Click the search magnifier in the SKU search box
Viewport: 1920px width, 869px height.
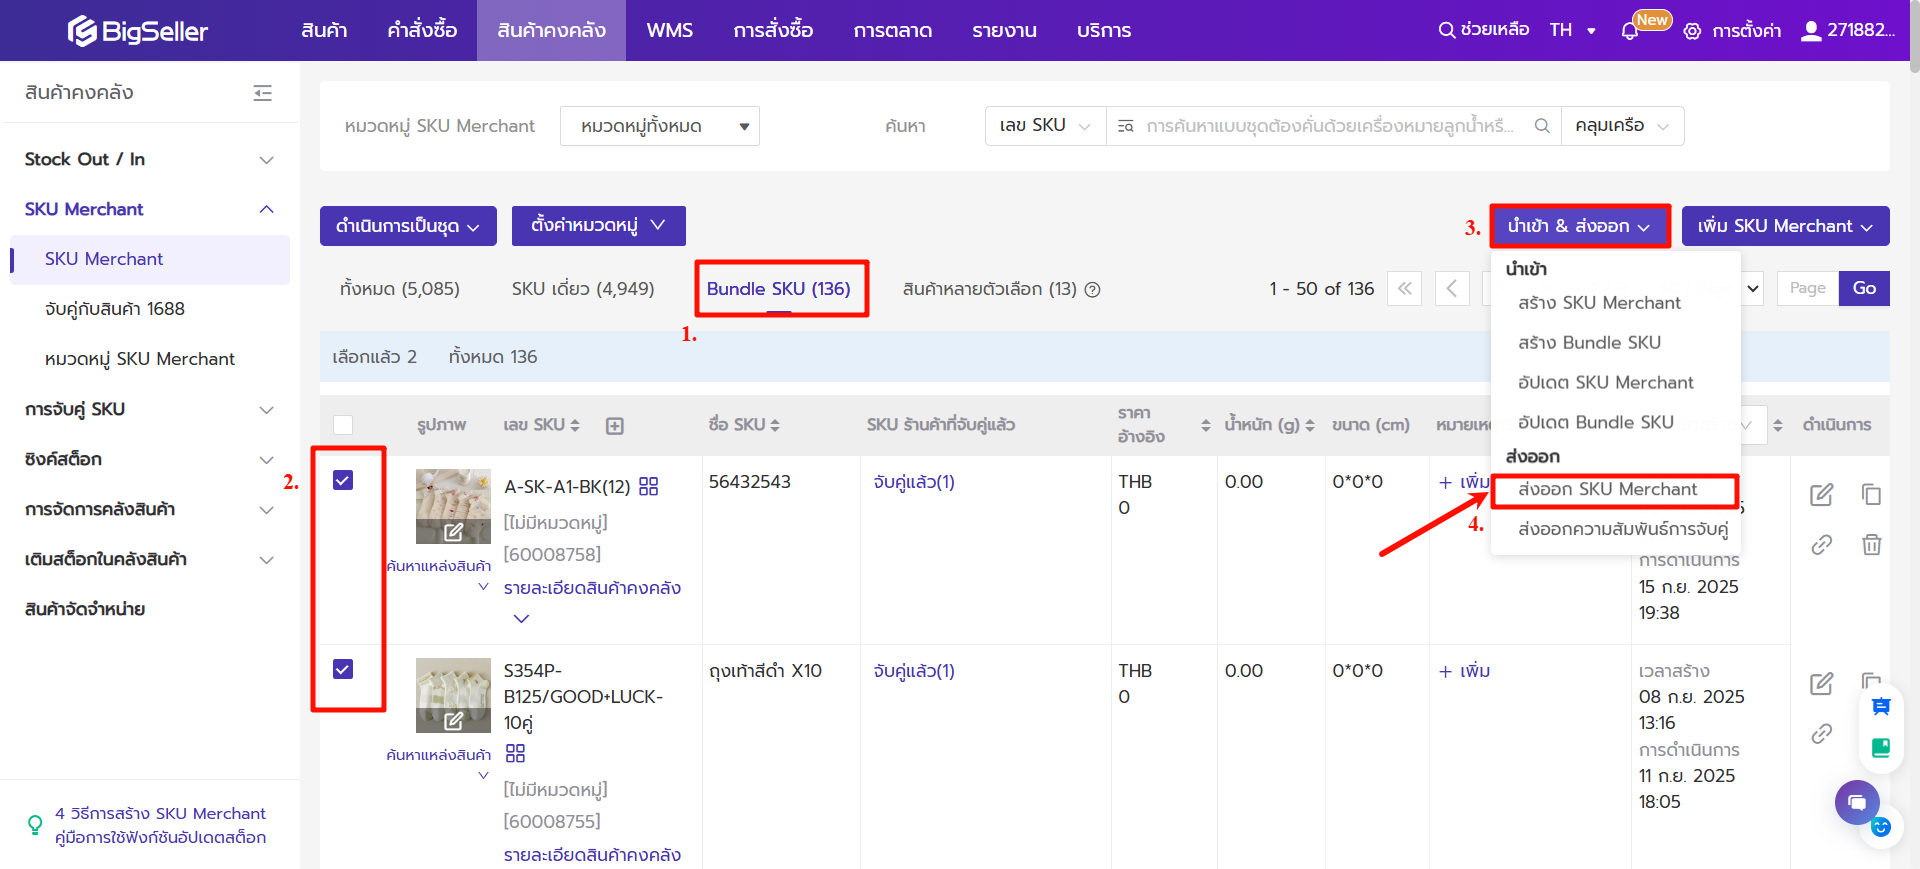pos(1542,126)
